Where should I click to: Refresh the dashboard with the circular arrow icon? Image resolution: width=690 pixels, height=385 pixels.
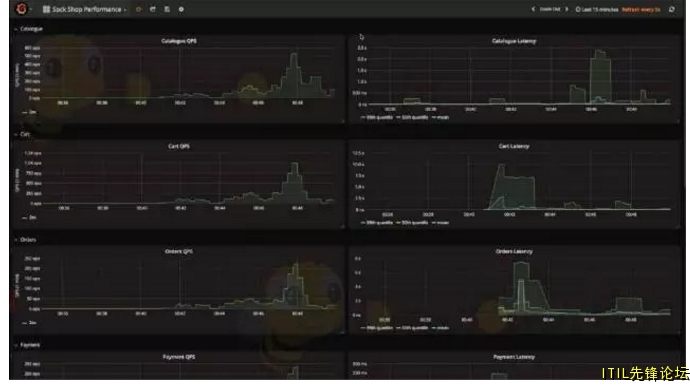click(672, 9)
